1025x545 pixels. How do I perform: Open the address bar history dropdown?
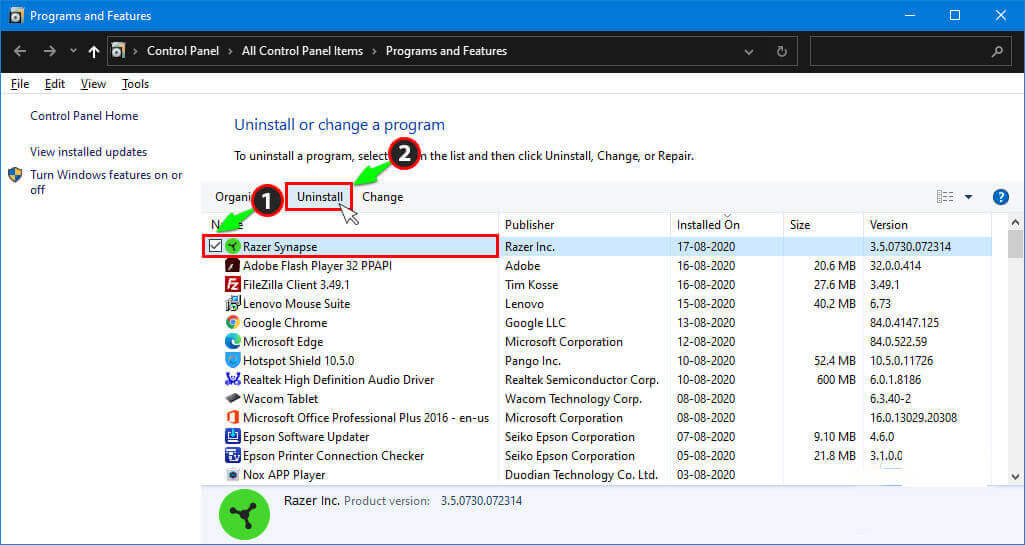[x=748, y=51]
